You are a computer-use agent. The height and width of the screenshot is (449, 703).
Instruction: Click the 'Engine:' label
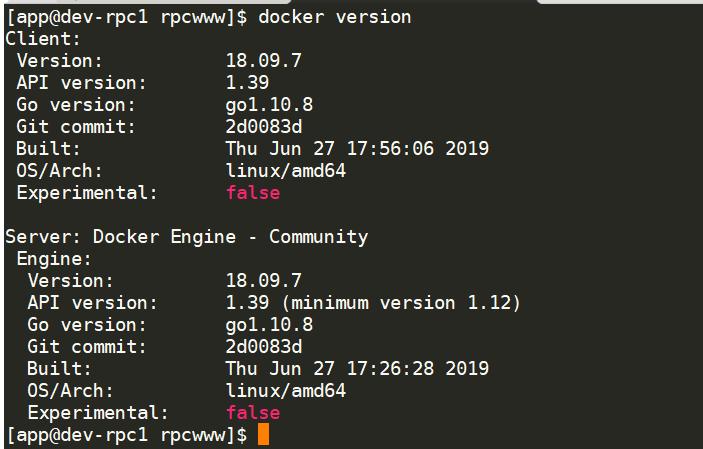[x=54, y=259]
